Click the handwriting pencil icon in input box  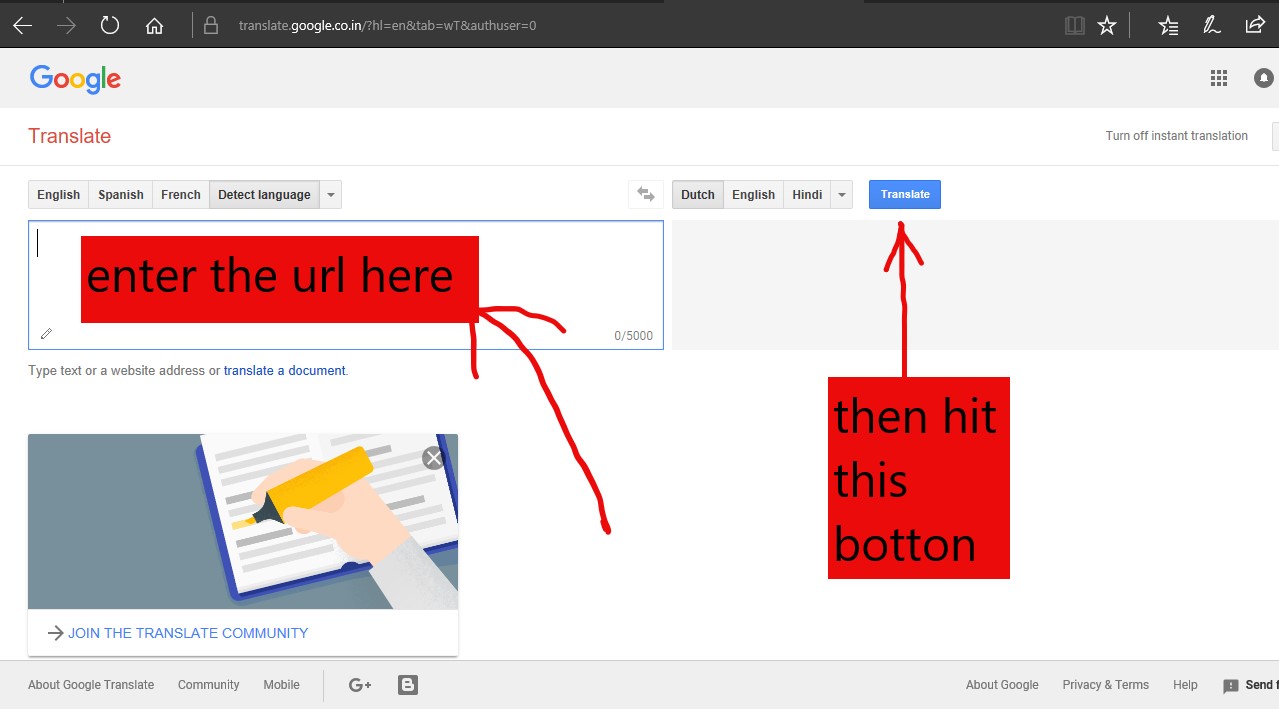(x=46, y=334)
